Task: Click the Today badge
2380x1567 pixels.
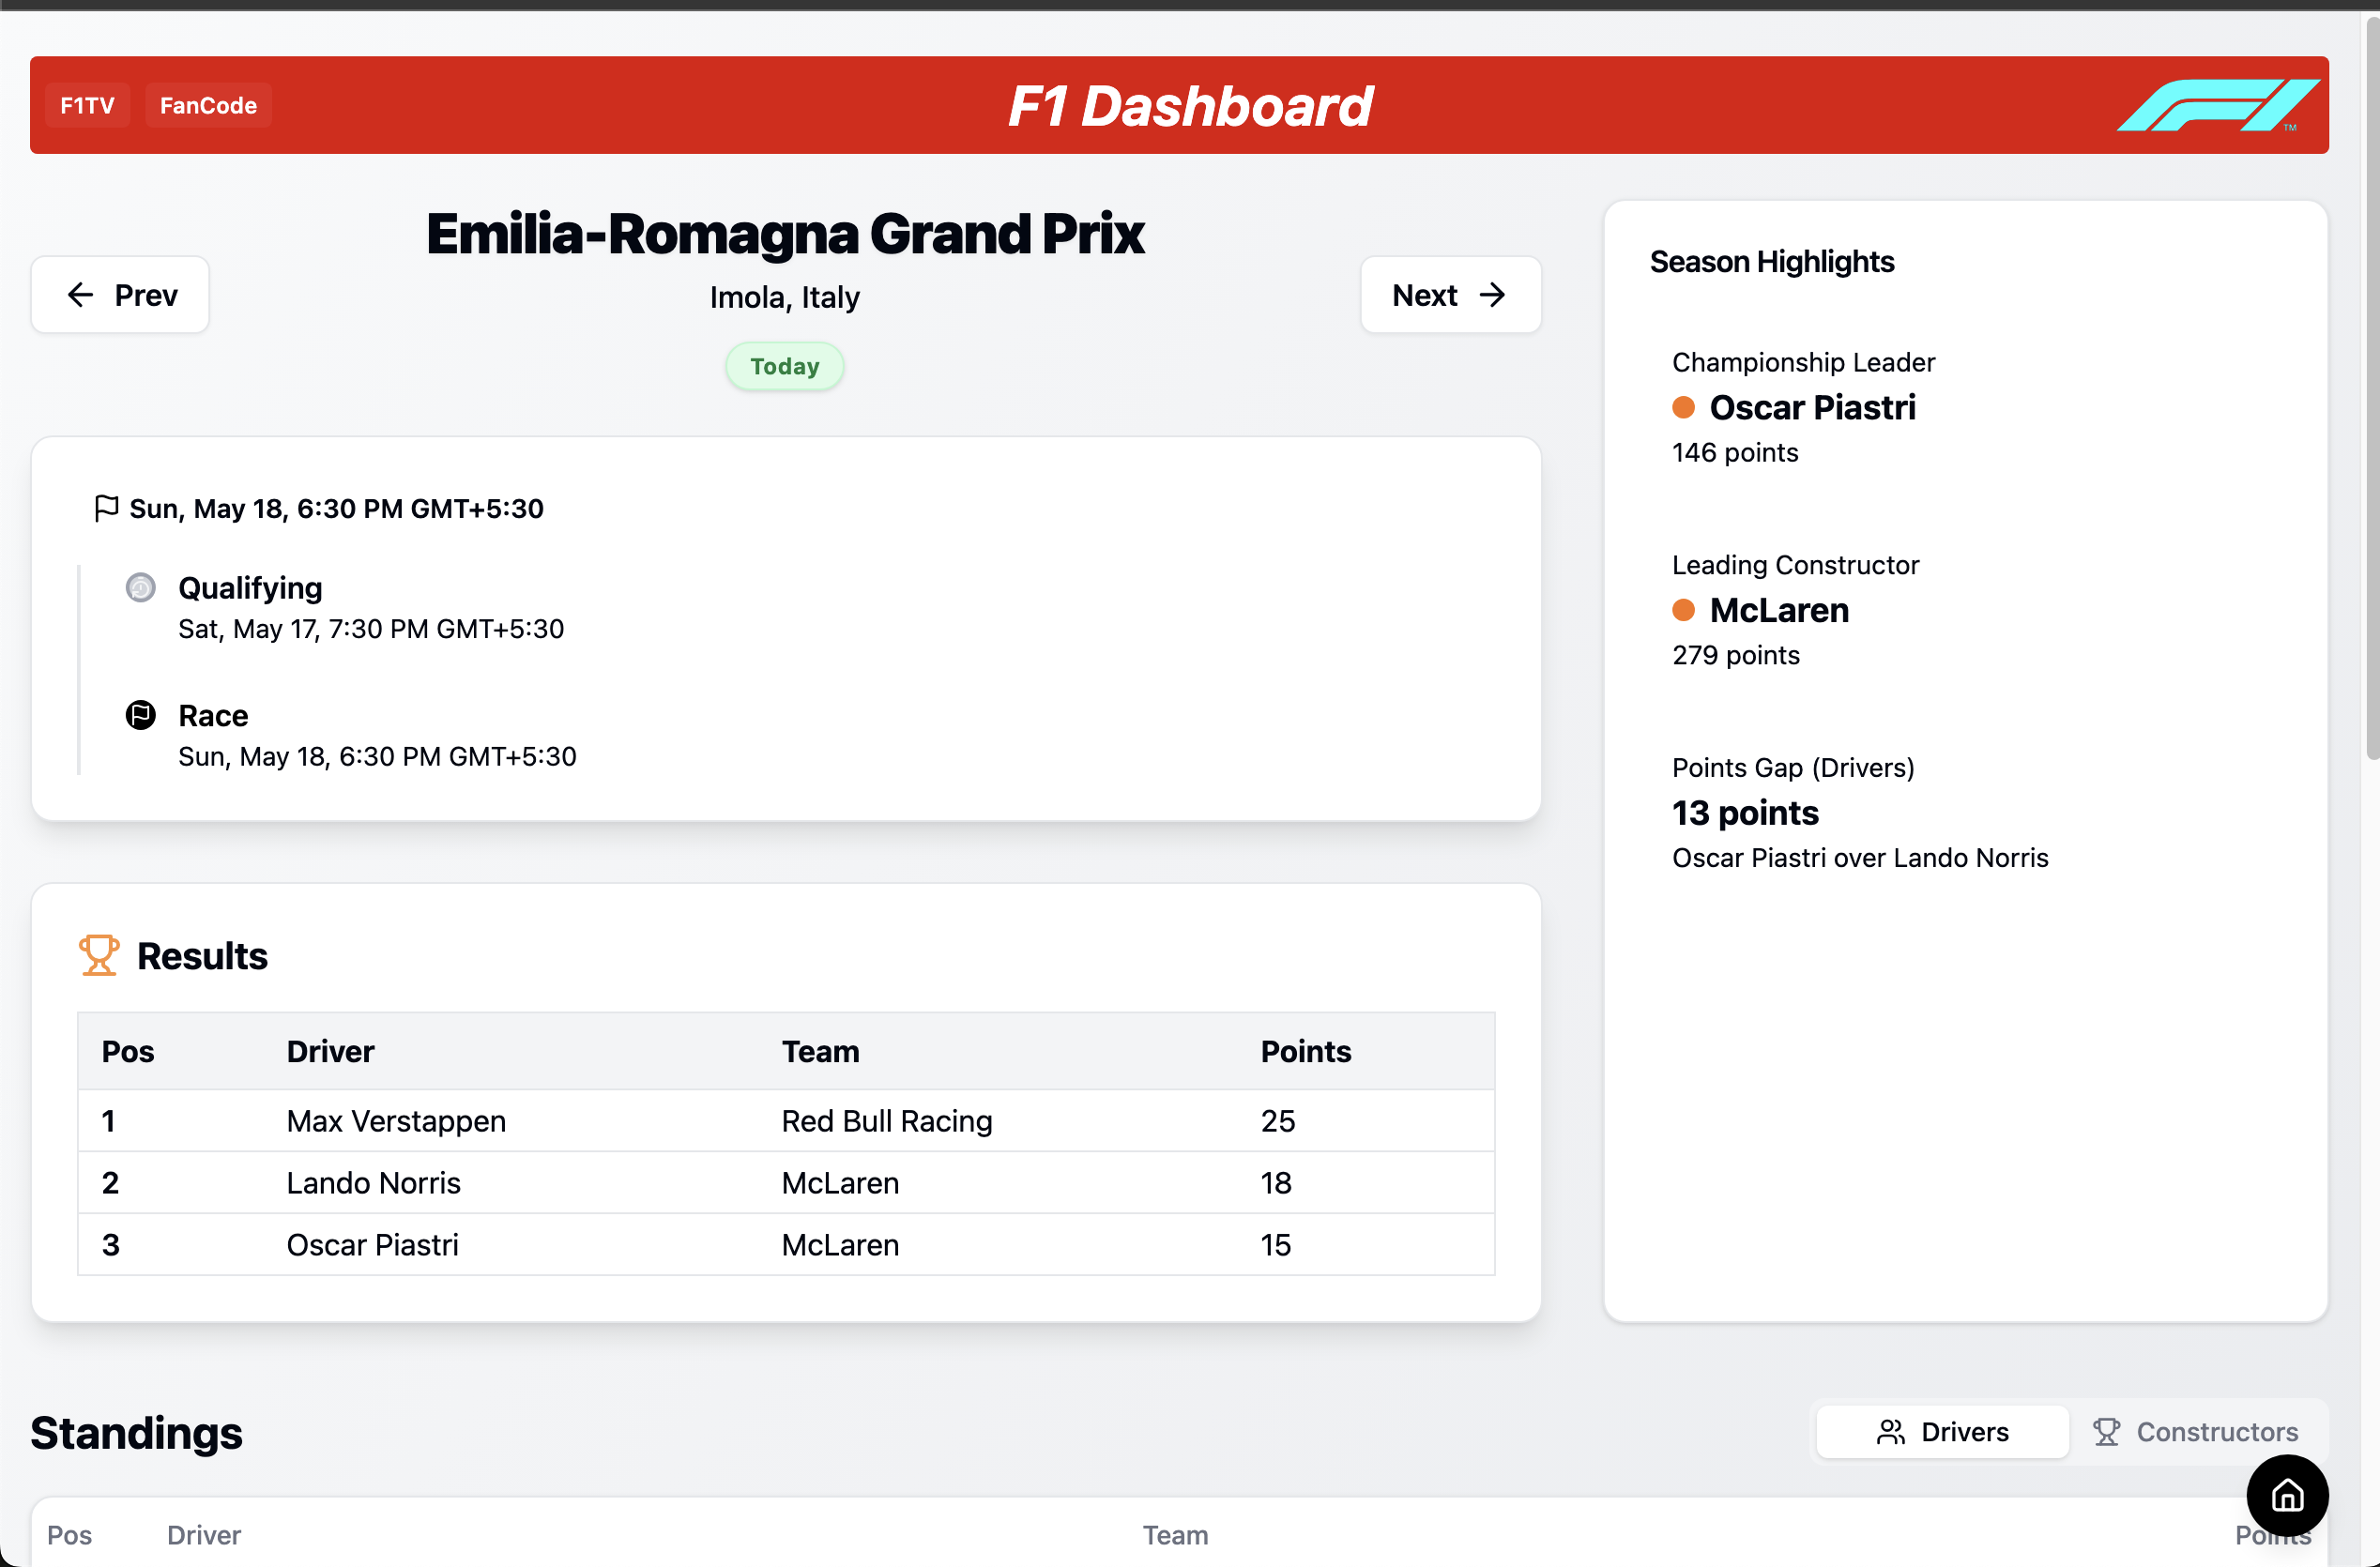Action: (x=785, y=366)
